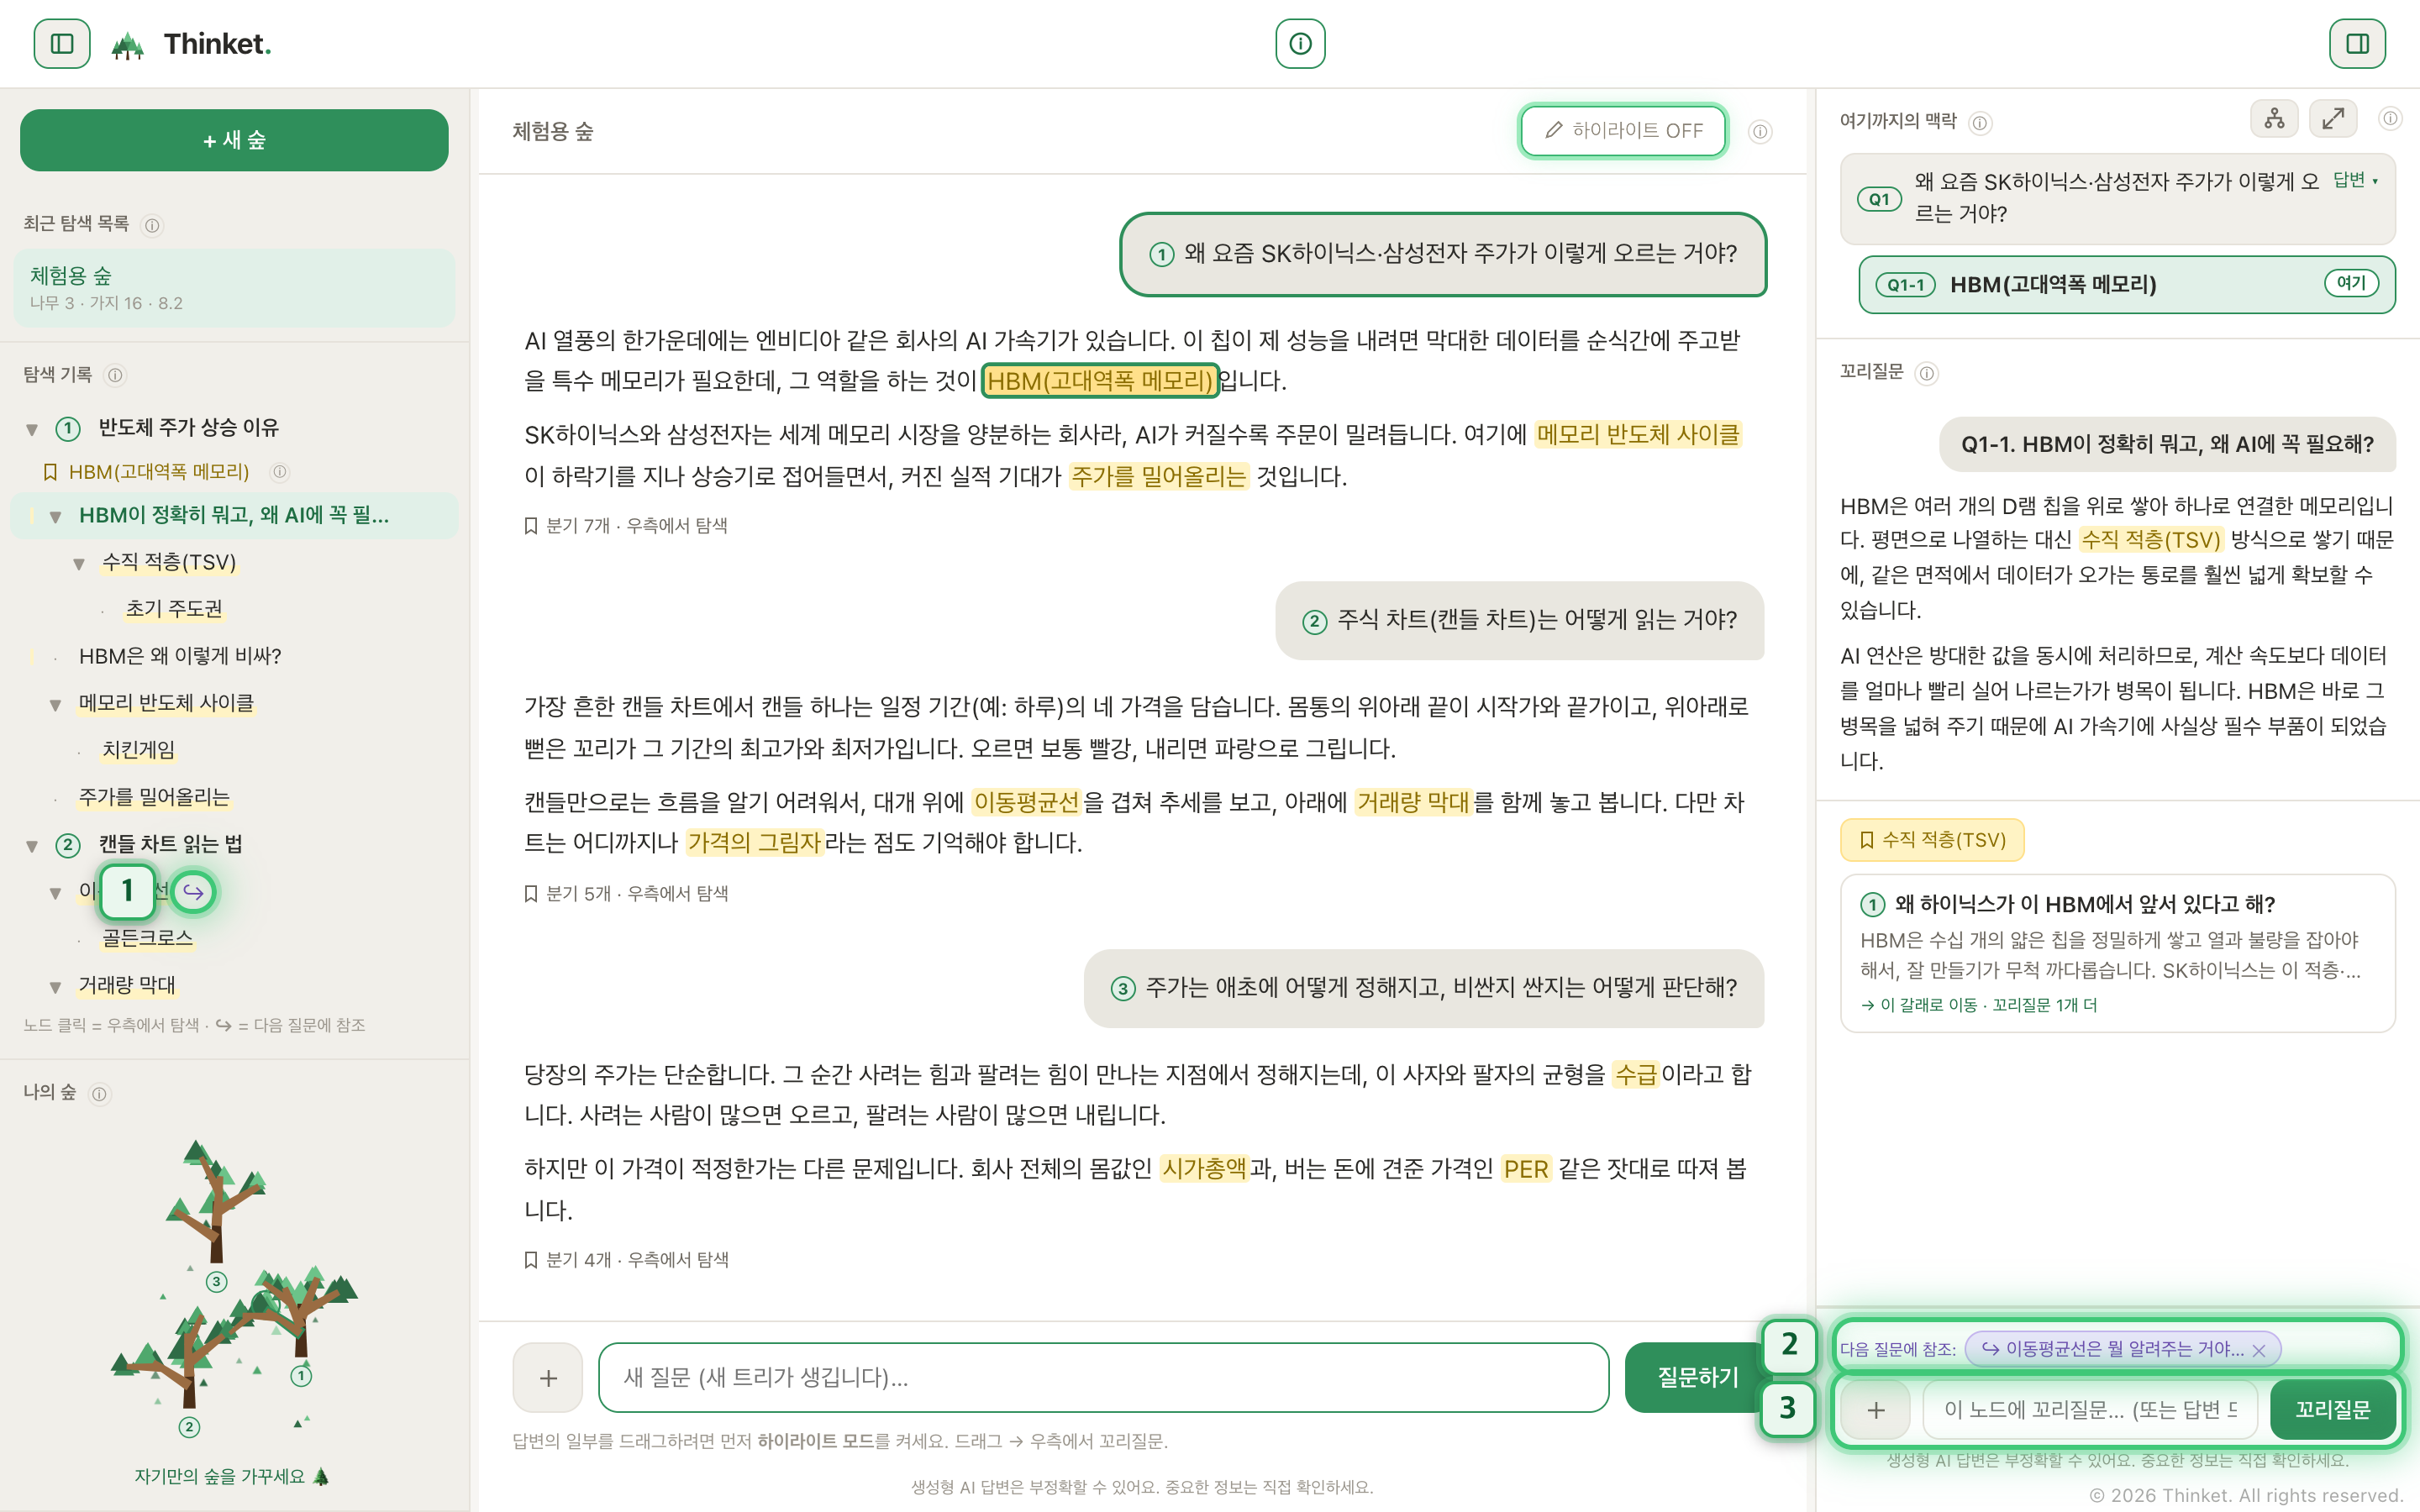Click info icon next to HBM(고대역폭 메모리) bookmark
Image resolution: width=2420 pixels, height=1512 pixels.
tap(280, 472)
